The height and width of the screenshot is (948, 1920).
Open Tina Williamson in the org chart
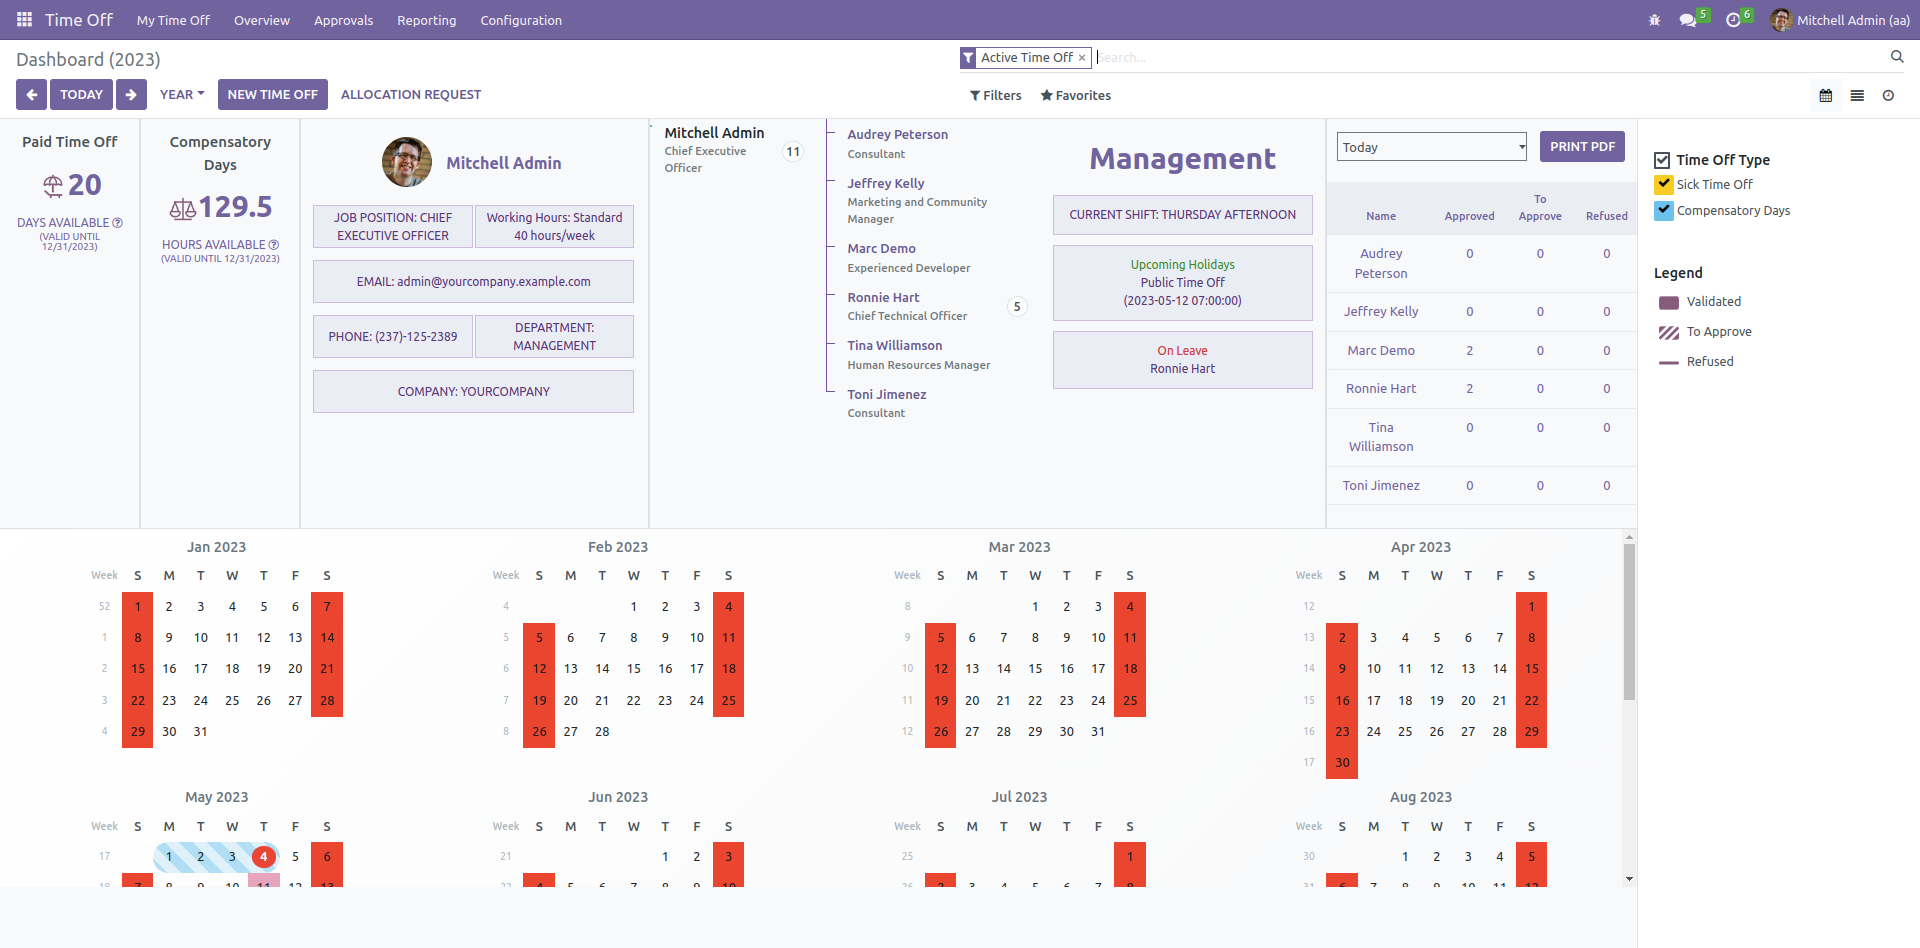[894, 346]
